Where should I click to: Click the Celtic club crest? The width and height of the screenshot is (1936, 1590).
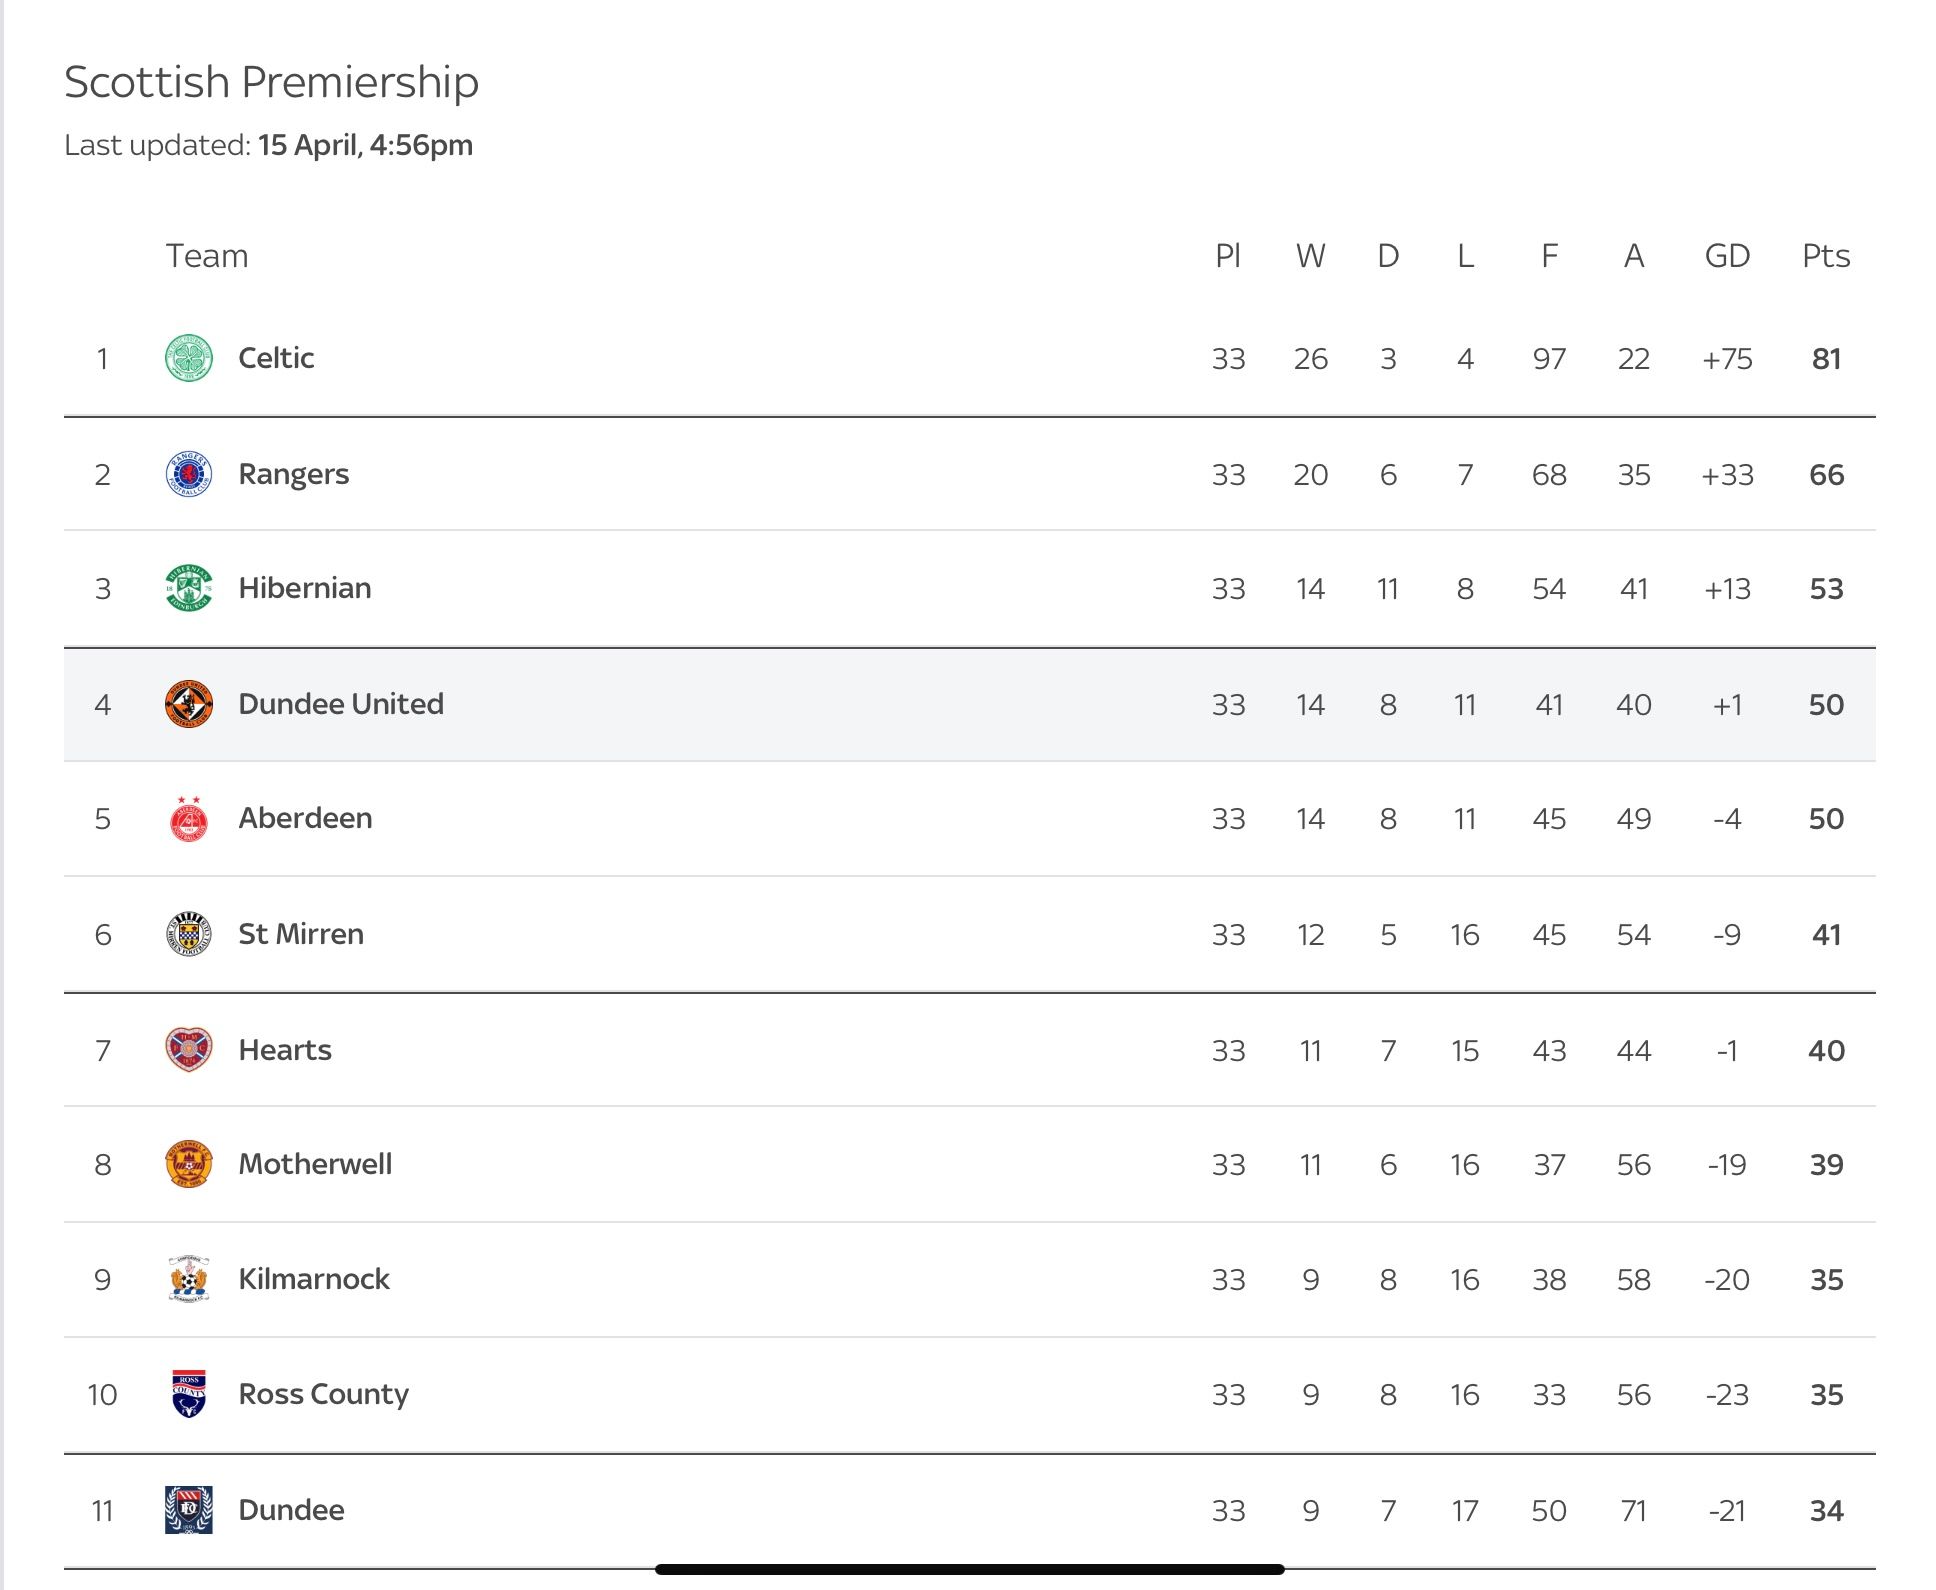click(189, 358)
